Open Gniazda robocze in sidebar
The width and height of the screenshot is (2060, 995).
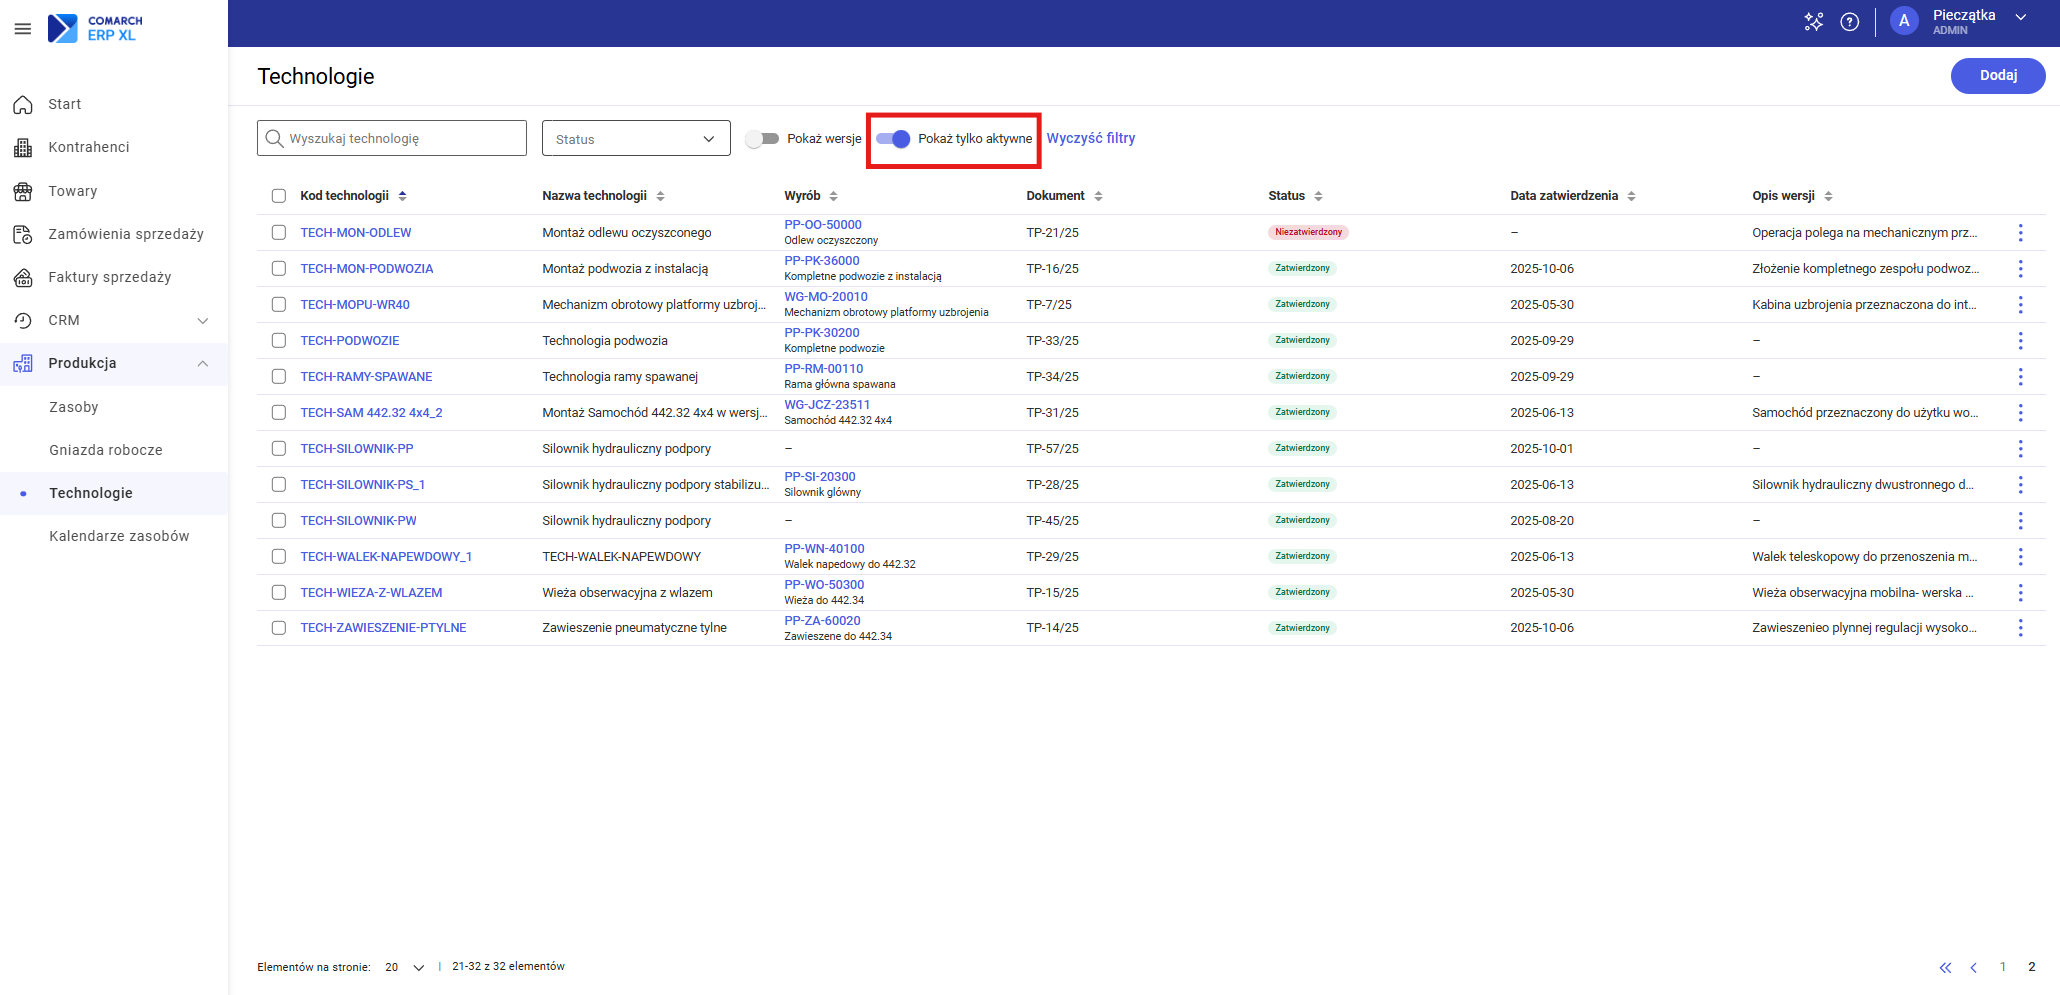[x=106, y=450]
